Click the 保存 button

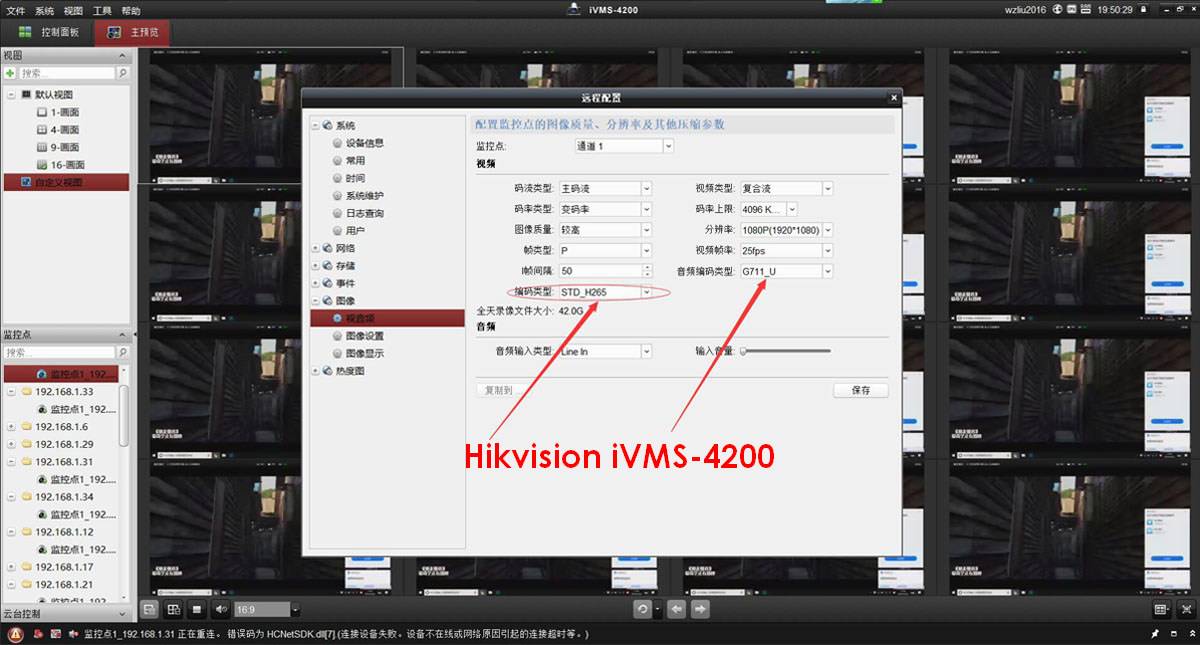click(860, 390)
